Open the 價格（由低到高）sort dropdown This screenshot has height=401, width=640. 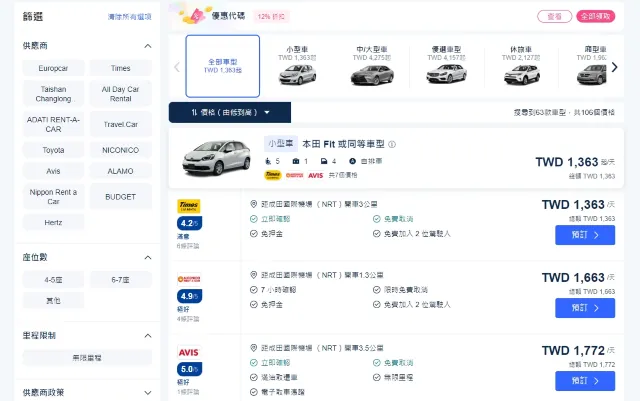click(x=229, y=113)
